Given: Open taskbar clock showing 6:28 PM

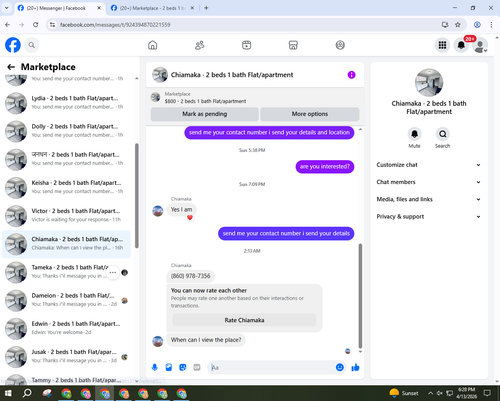Looking at the screenshot, I should (x=466, y=393).
